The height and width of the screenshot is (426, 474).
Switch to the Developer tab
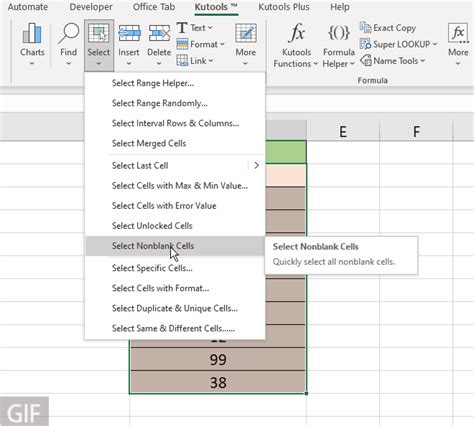click(x=91, y=7)
